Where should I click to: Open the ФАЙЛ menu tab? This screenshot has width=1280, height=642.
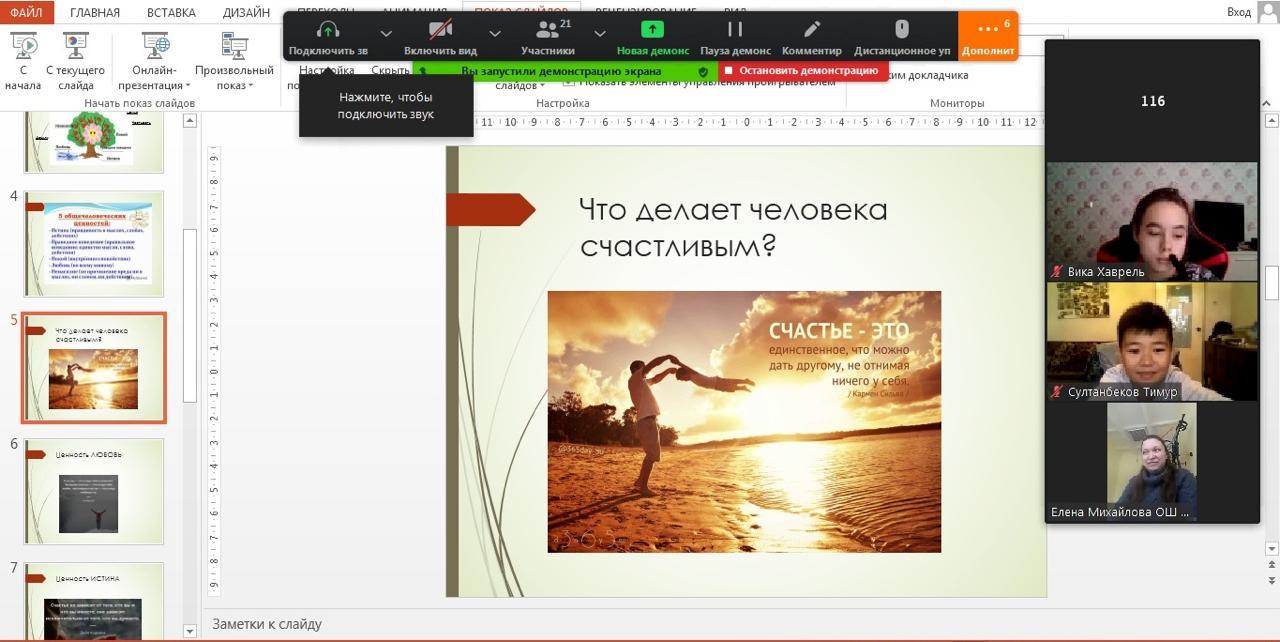pyautogui.click(x=25, y=12)
